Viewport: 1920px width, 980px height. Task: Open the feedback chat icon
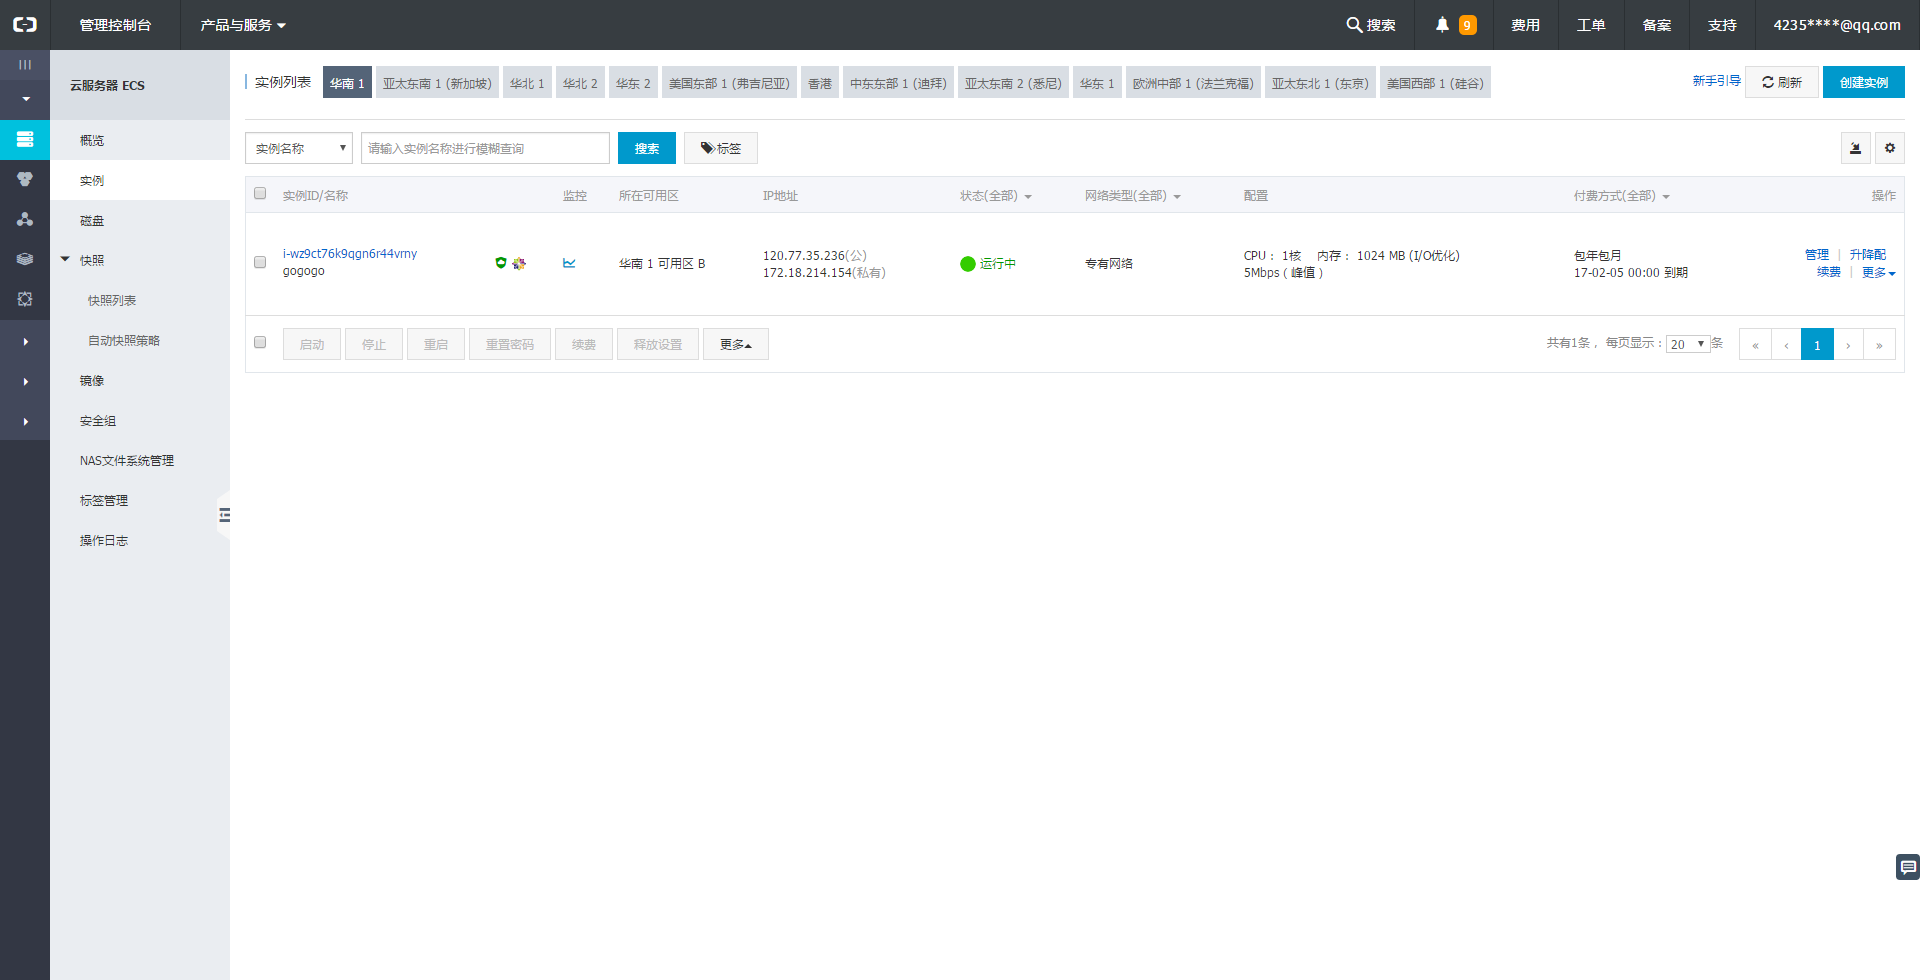tap(1908, 867)
